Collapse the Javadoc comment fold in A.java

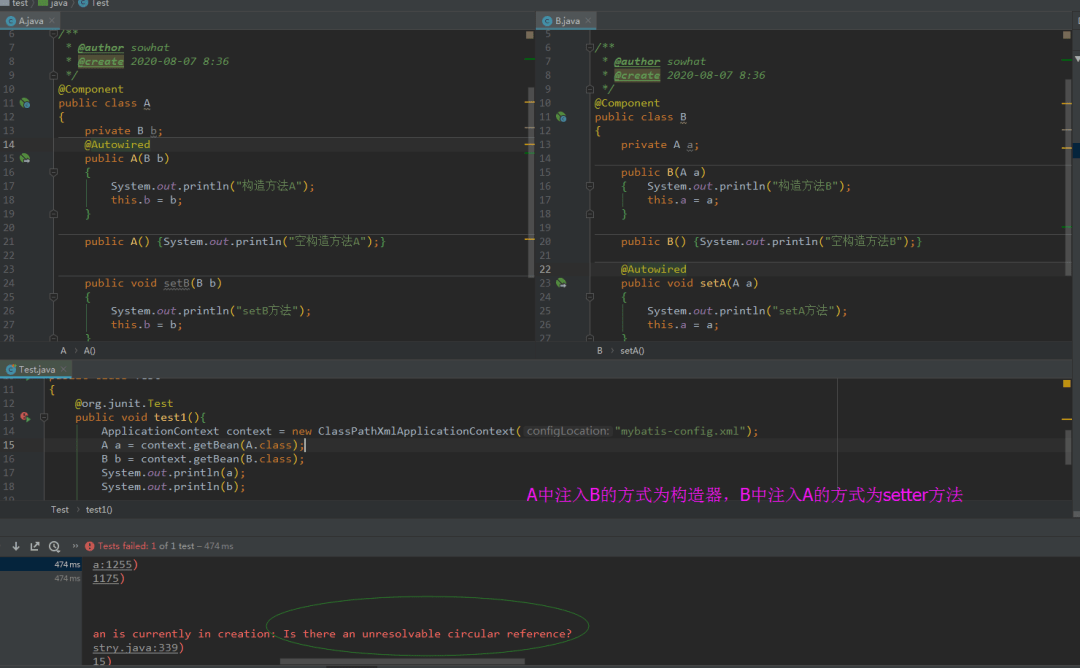click(53, 34)
